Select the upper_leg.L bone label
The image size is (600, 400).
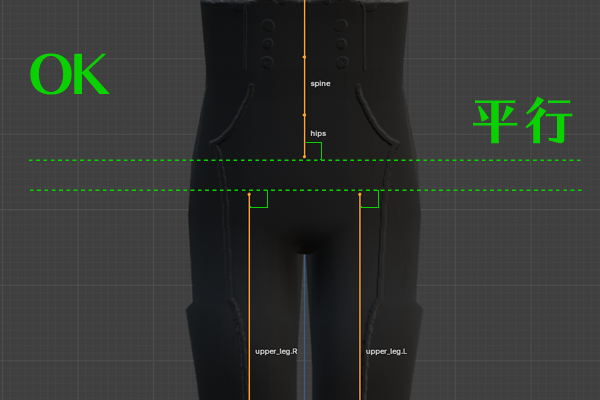[x=385, y=352]
